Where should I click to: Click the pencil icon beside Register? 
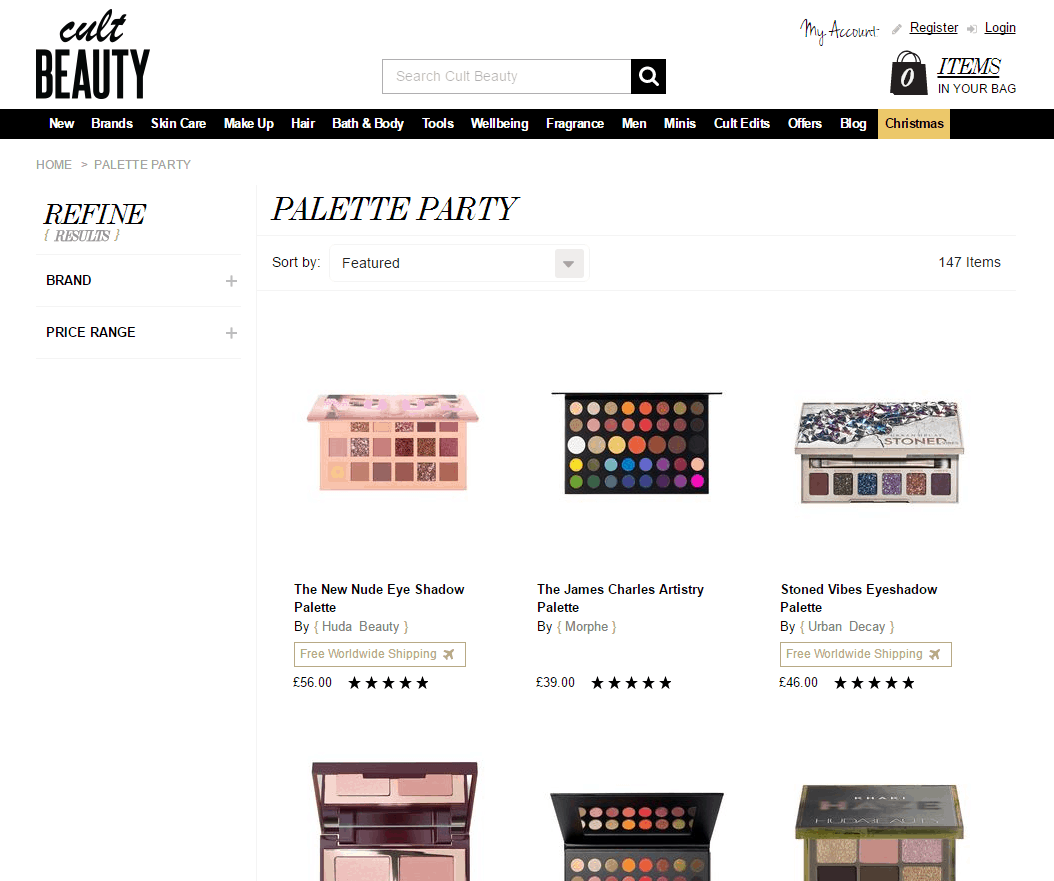(x=897, y=29)
